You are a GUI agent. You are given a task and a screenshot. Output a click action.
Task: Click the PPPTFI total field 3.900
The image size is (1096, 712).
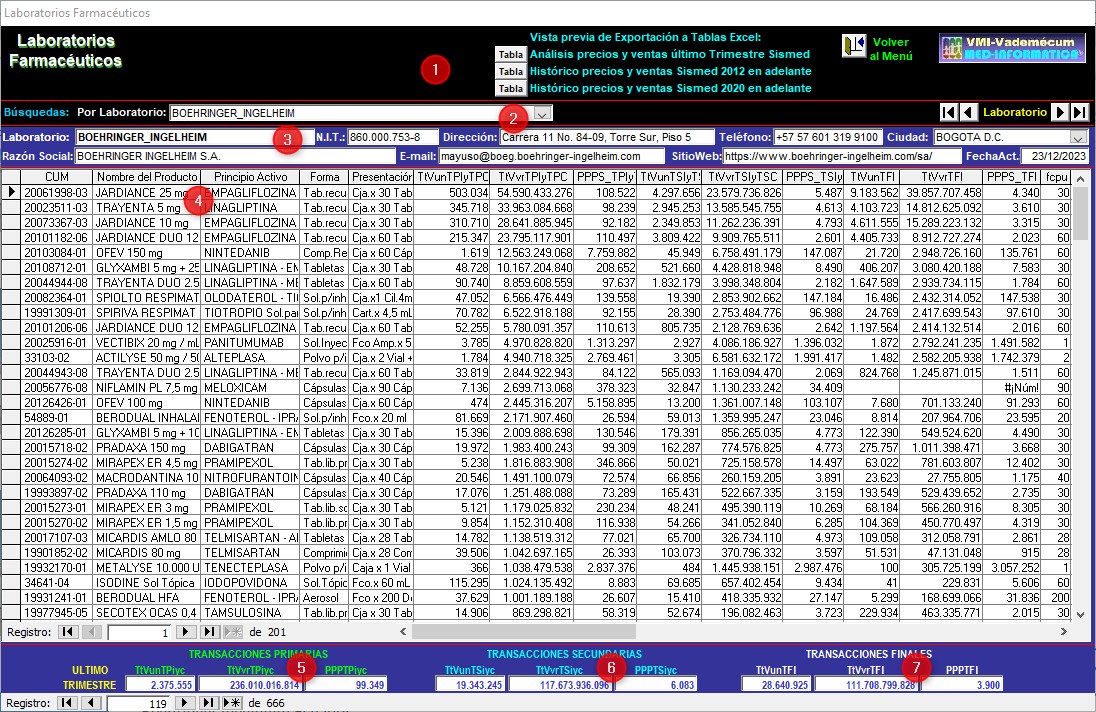[961, 685]
